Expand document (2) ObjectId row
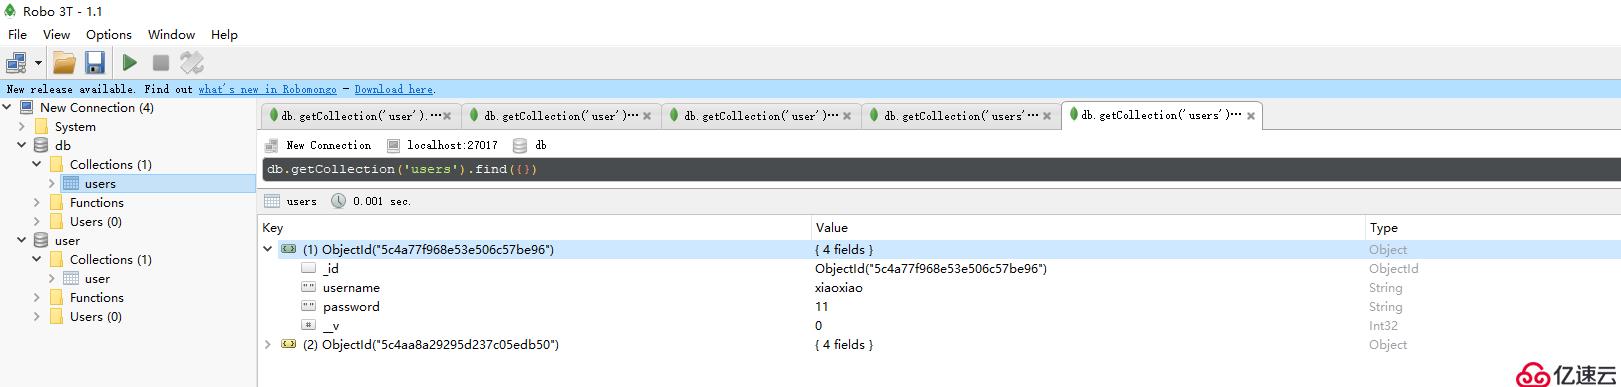 tap(267, 344)
